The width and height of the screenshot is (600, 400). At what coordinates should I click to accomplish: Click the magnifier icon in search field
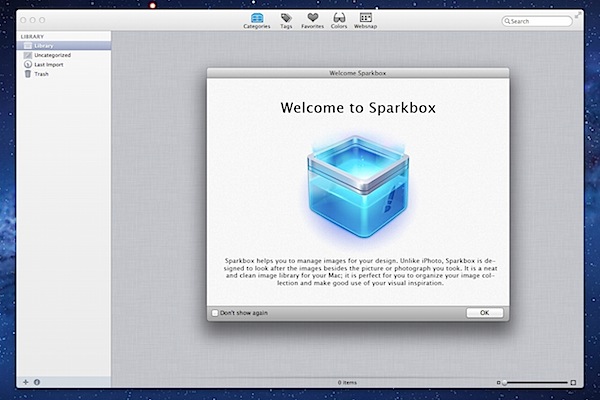tap(507, 21)
